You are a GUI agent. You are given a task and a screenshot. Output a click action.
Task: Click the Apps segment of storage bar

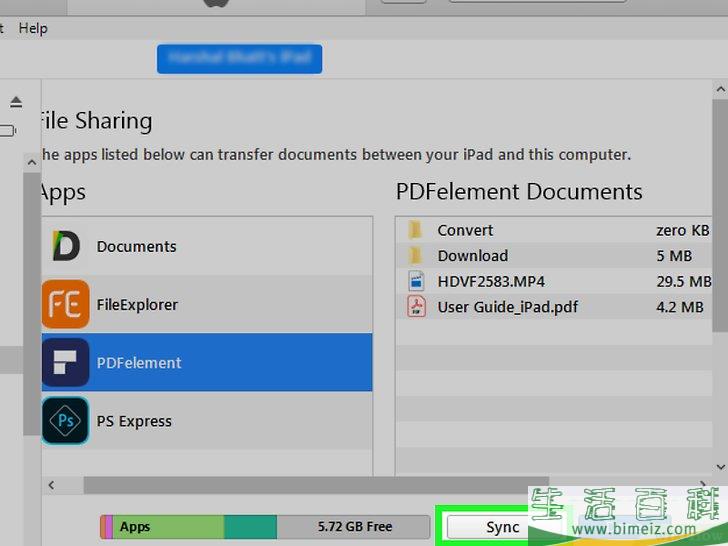tap(169, 526)
